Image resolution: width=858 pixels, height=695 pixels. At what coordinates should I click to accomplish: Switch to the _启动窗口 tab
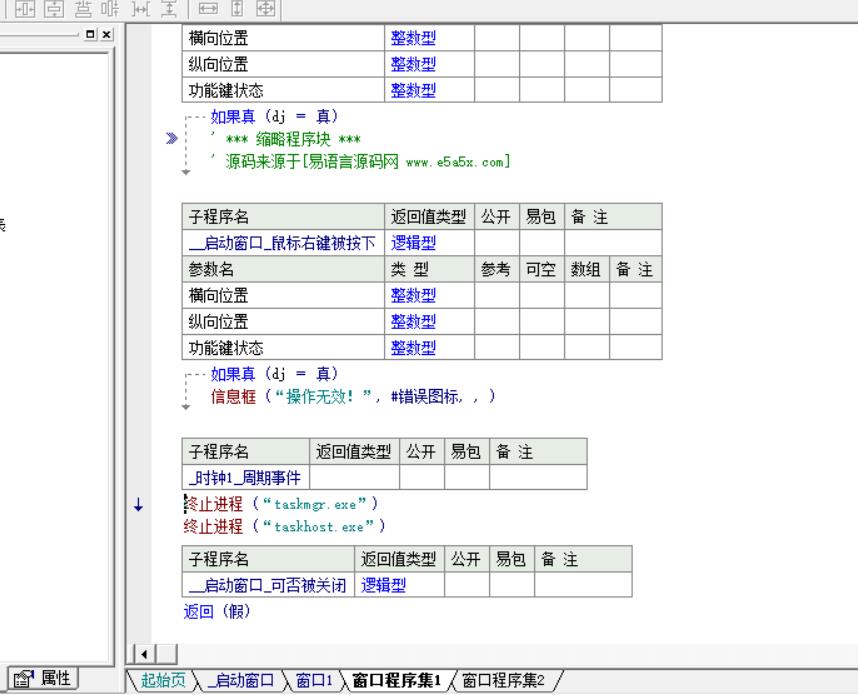240,680
